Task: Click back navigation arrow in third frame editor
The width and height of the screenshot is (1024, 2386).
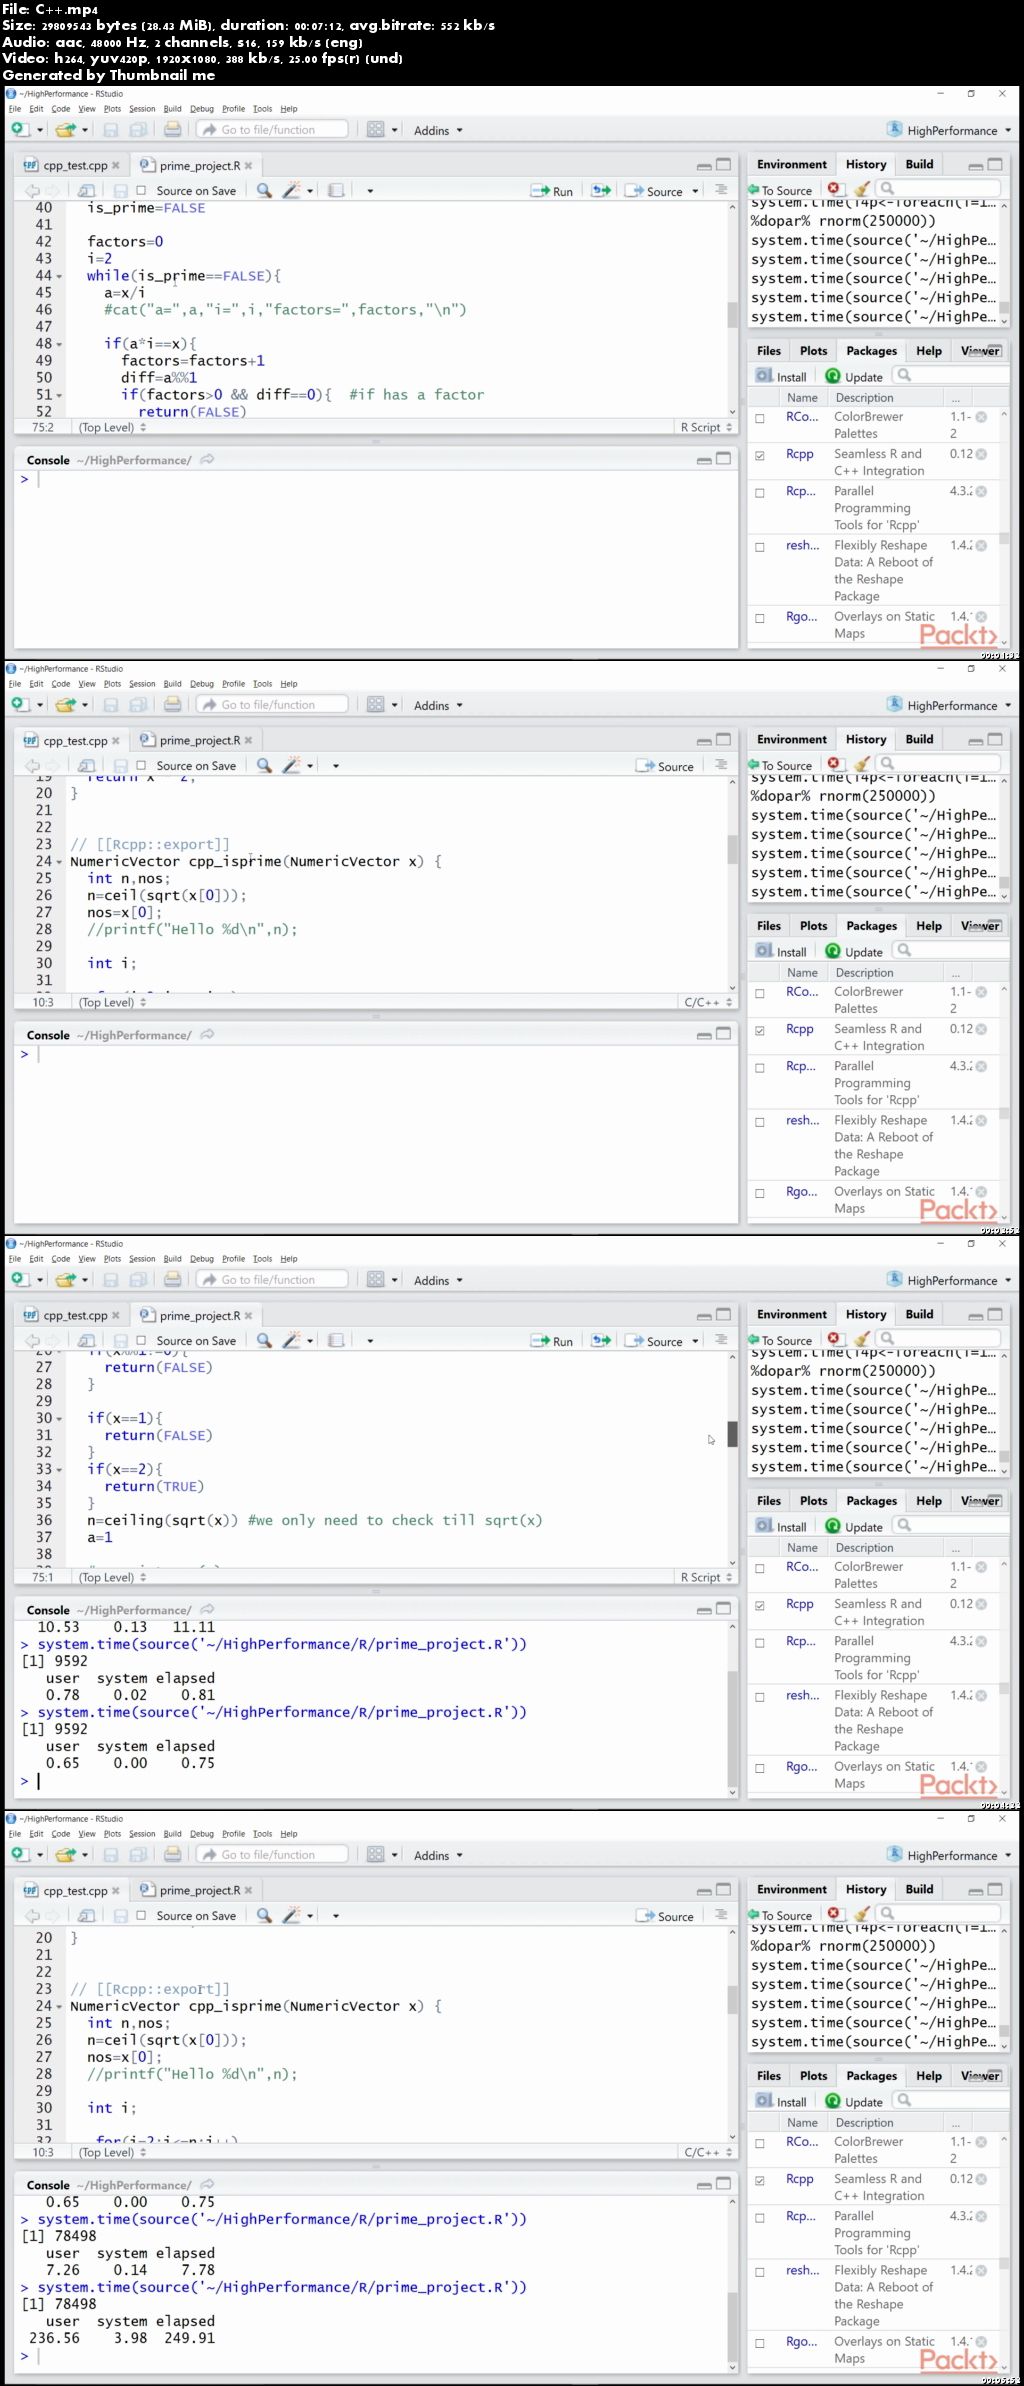Action: [x=31, y=1340]
